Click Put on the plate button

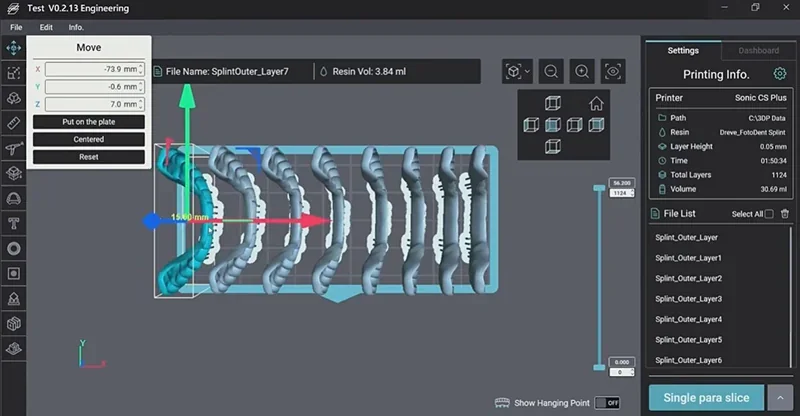89,121
